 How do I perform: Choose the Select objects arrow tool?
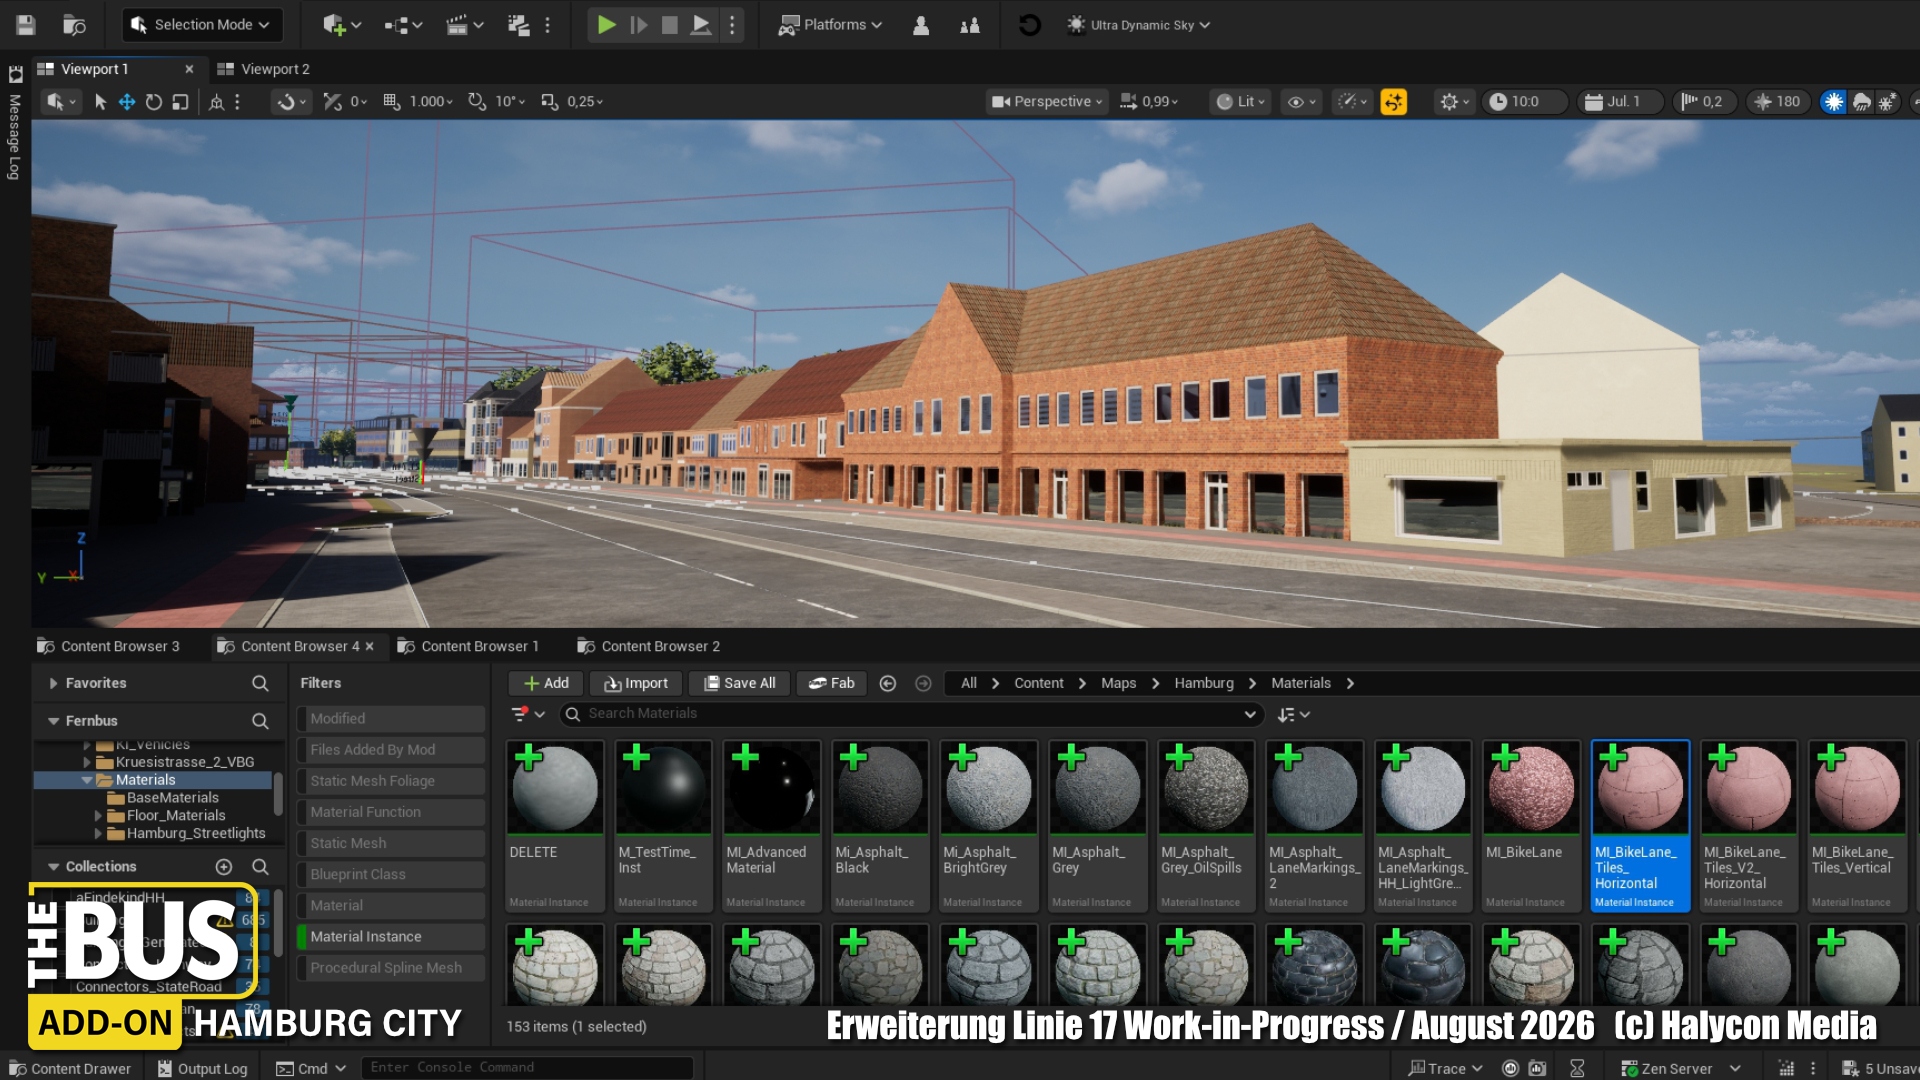coord(100,101)
